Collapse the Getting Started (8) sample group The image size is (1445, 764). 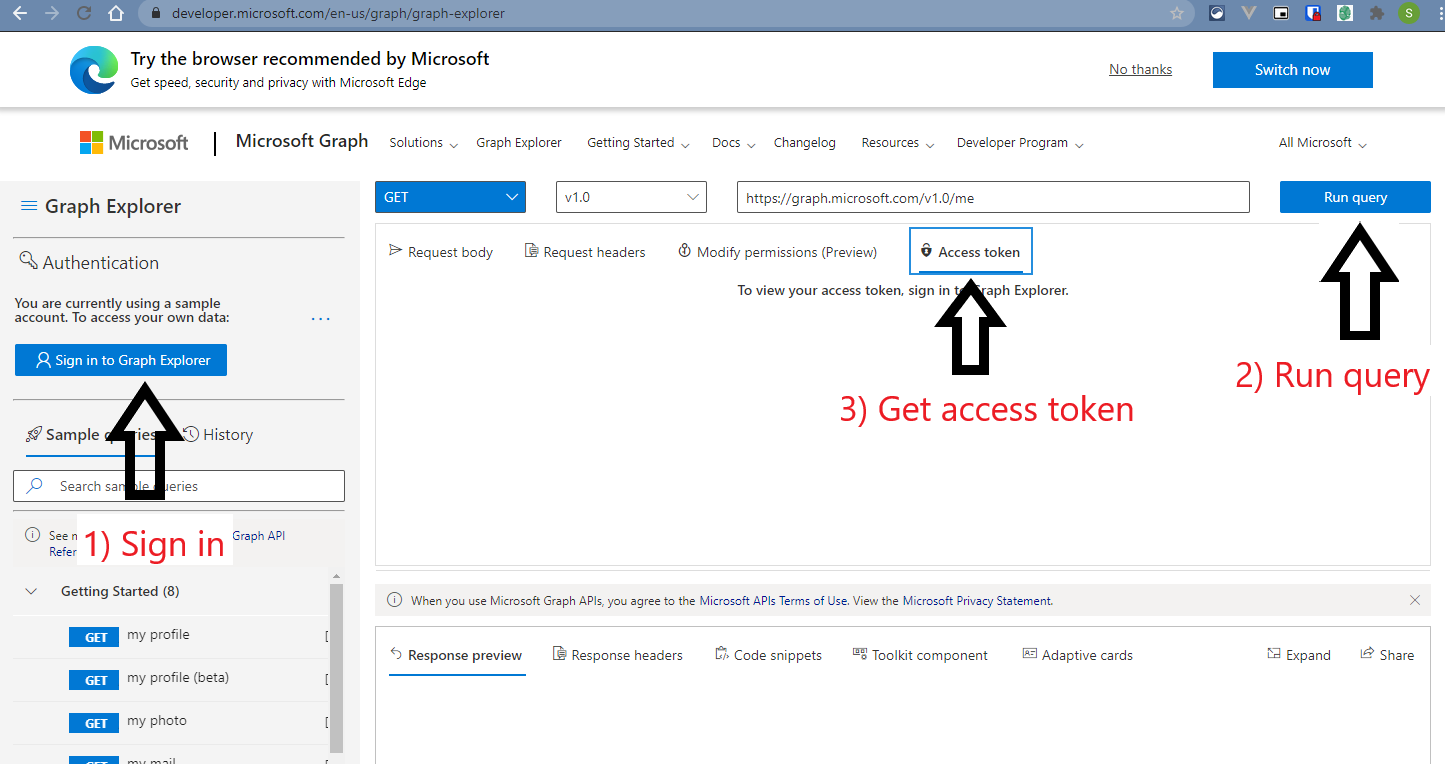(31, 591)
